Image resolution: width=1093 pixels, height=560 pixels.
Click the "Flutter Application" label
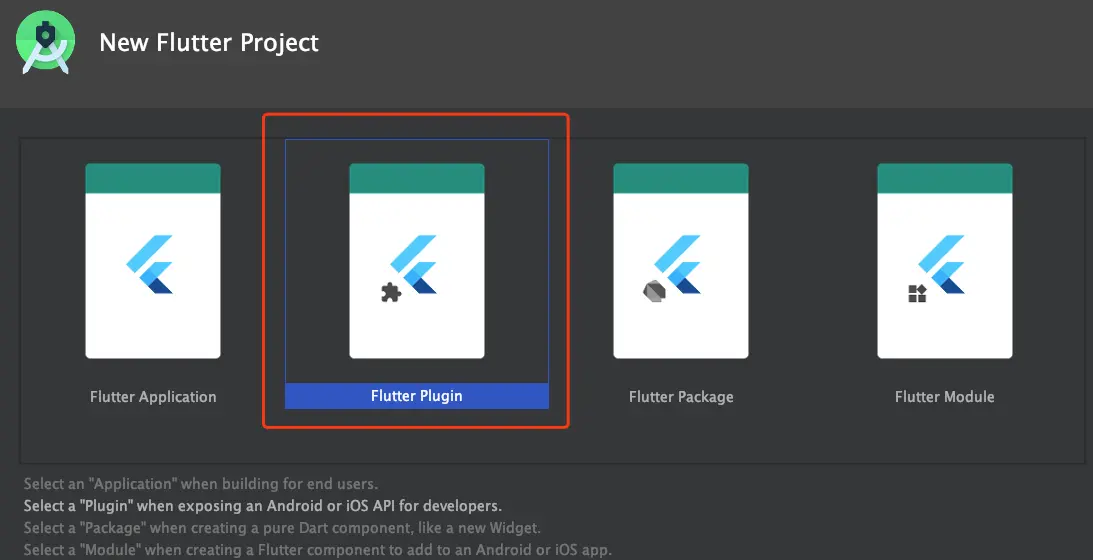coord(153,397)
